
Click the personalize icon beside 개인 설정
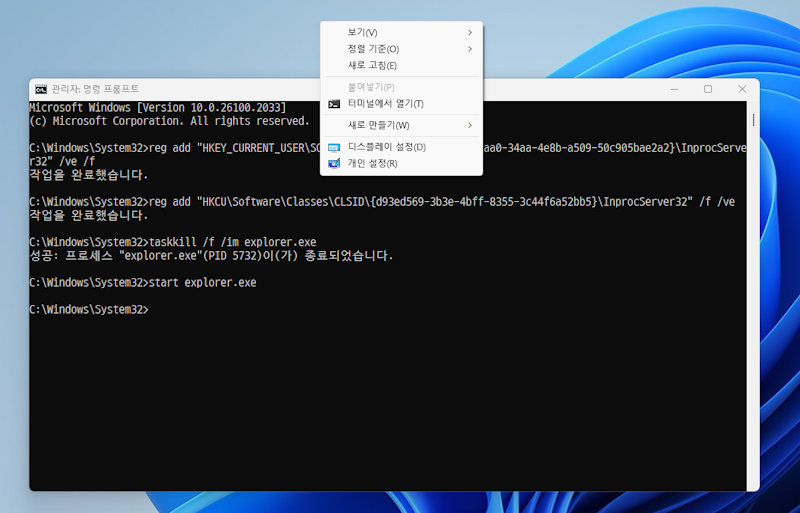pyautogui.click(x=334, y=164)
